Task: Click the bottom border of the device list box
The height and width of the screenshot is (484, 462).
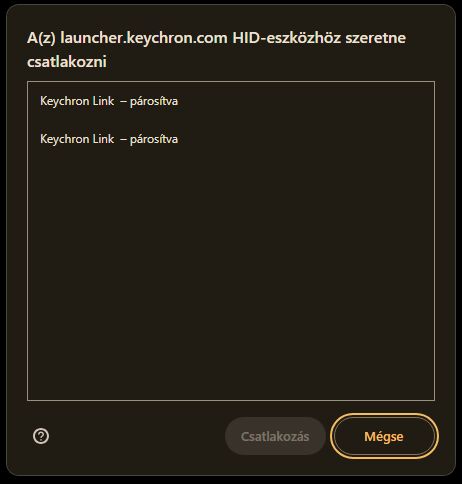Action: [x=231, y=400]
